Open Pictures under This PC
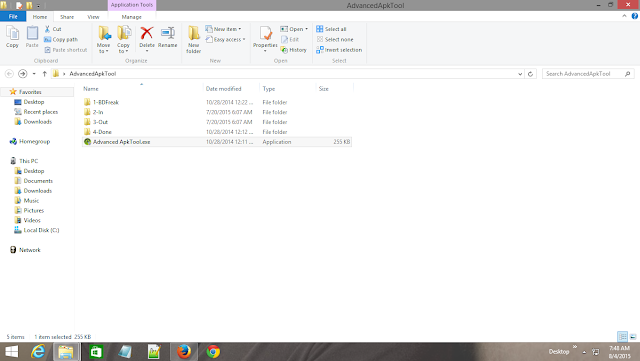 [33, 210]
